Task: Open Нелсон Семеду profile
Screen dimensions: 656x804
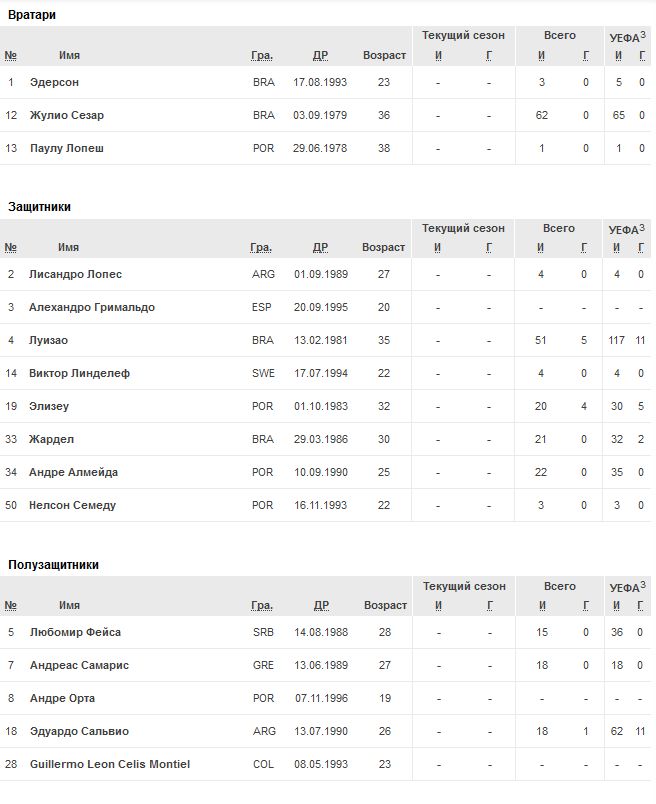Action: (72, 505)
